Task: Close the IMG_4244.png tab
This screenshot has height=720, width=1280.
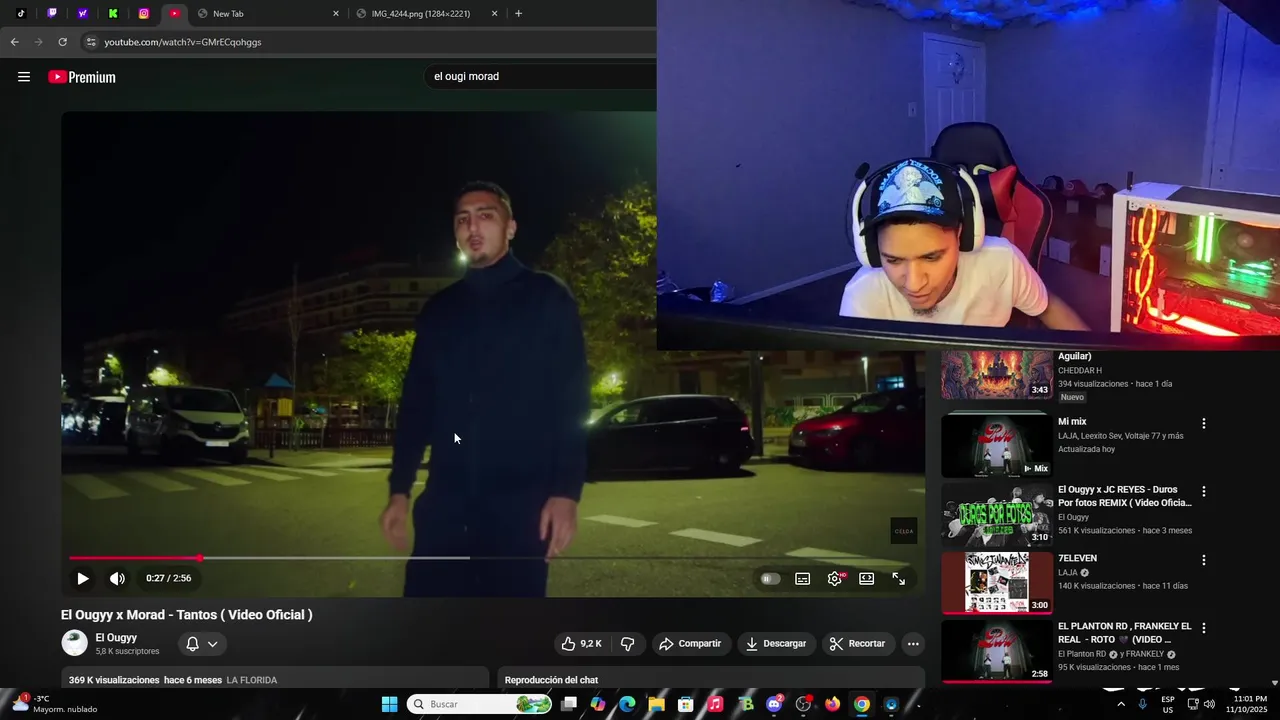Action: point(494,14)
